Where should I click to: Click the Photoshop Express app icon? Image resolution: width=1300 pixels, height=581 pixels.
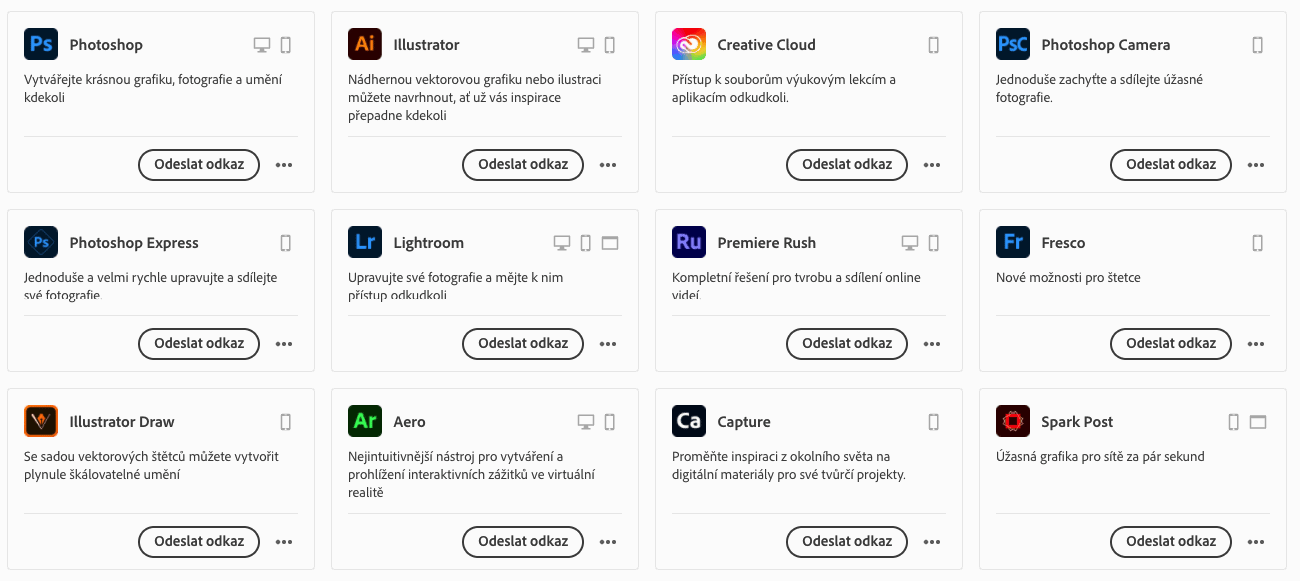click(41, 243)
